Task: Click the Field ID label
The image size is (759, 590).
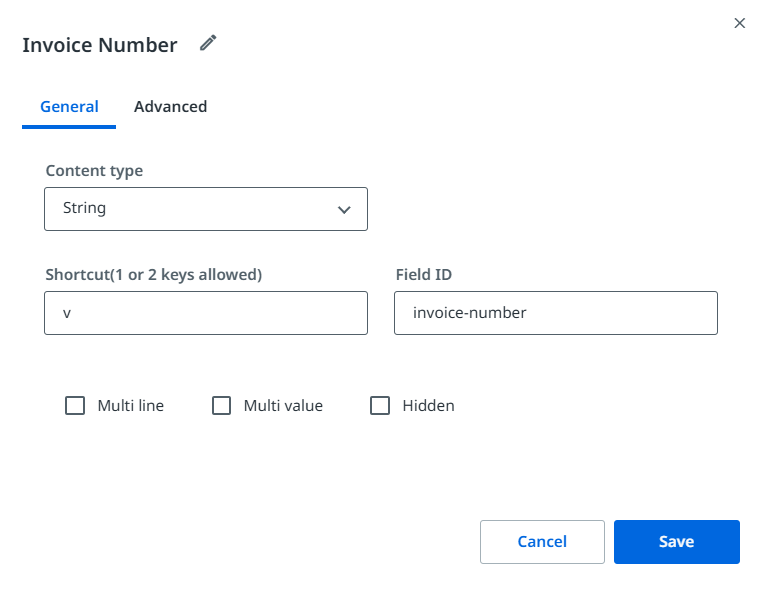Action: point(427,274)
